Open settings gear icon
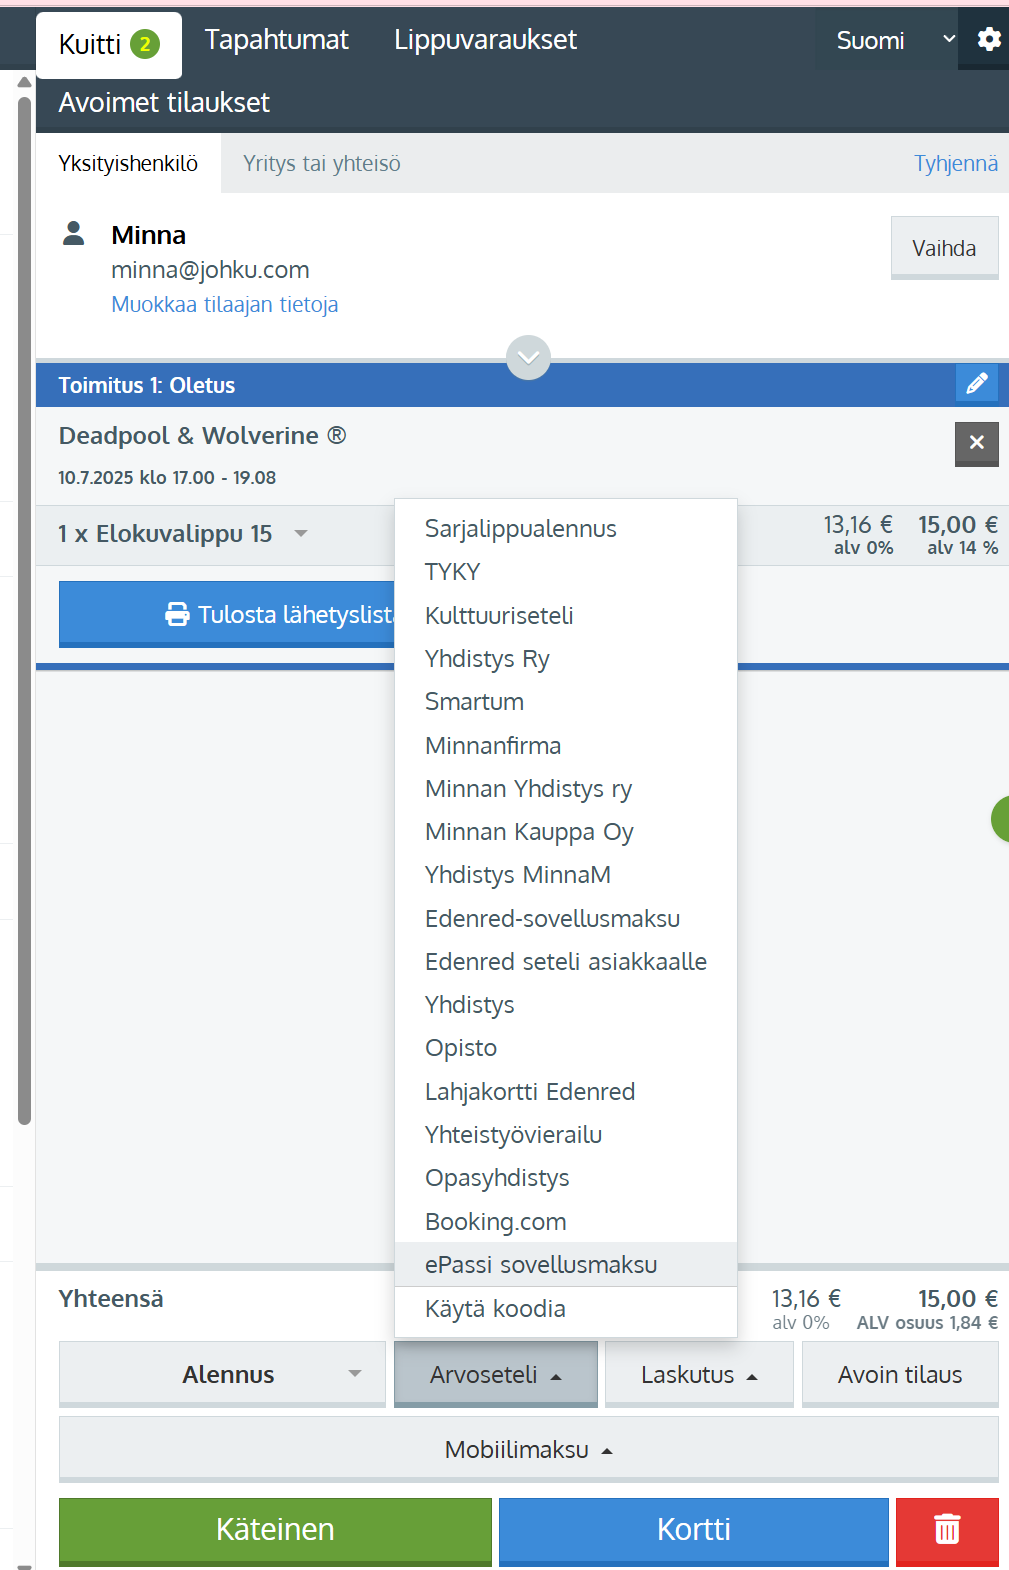The width and height of the screenshot is (1009, 1570). [988, 40]
